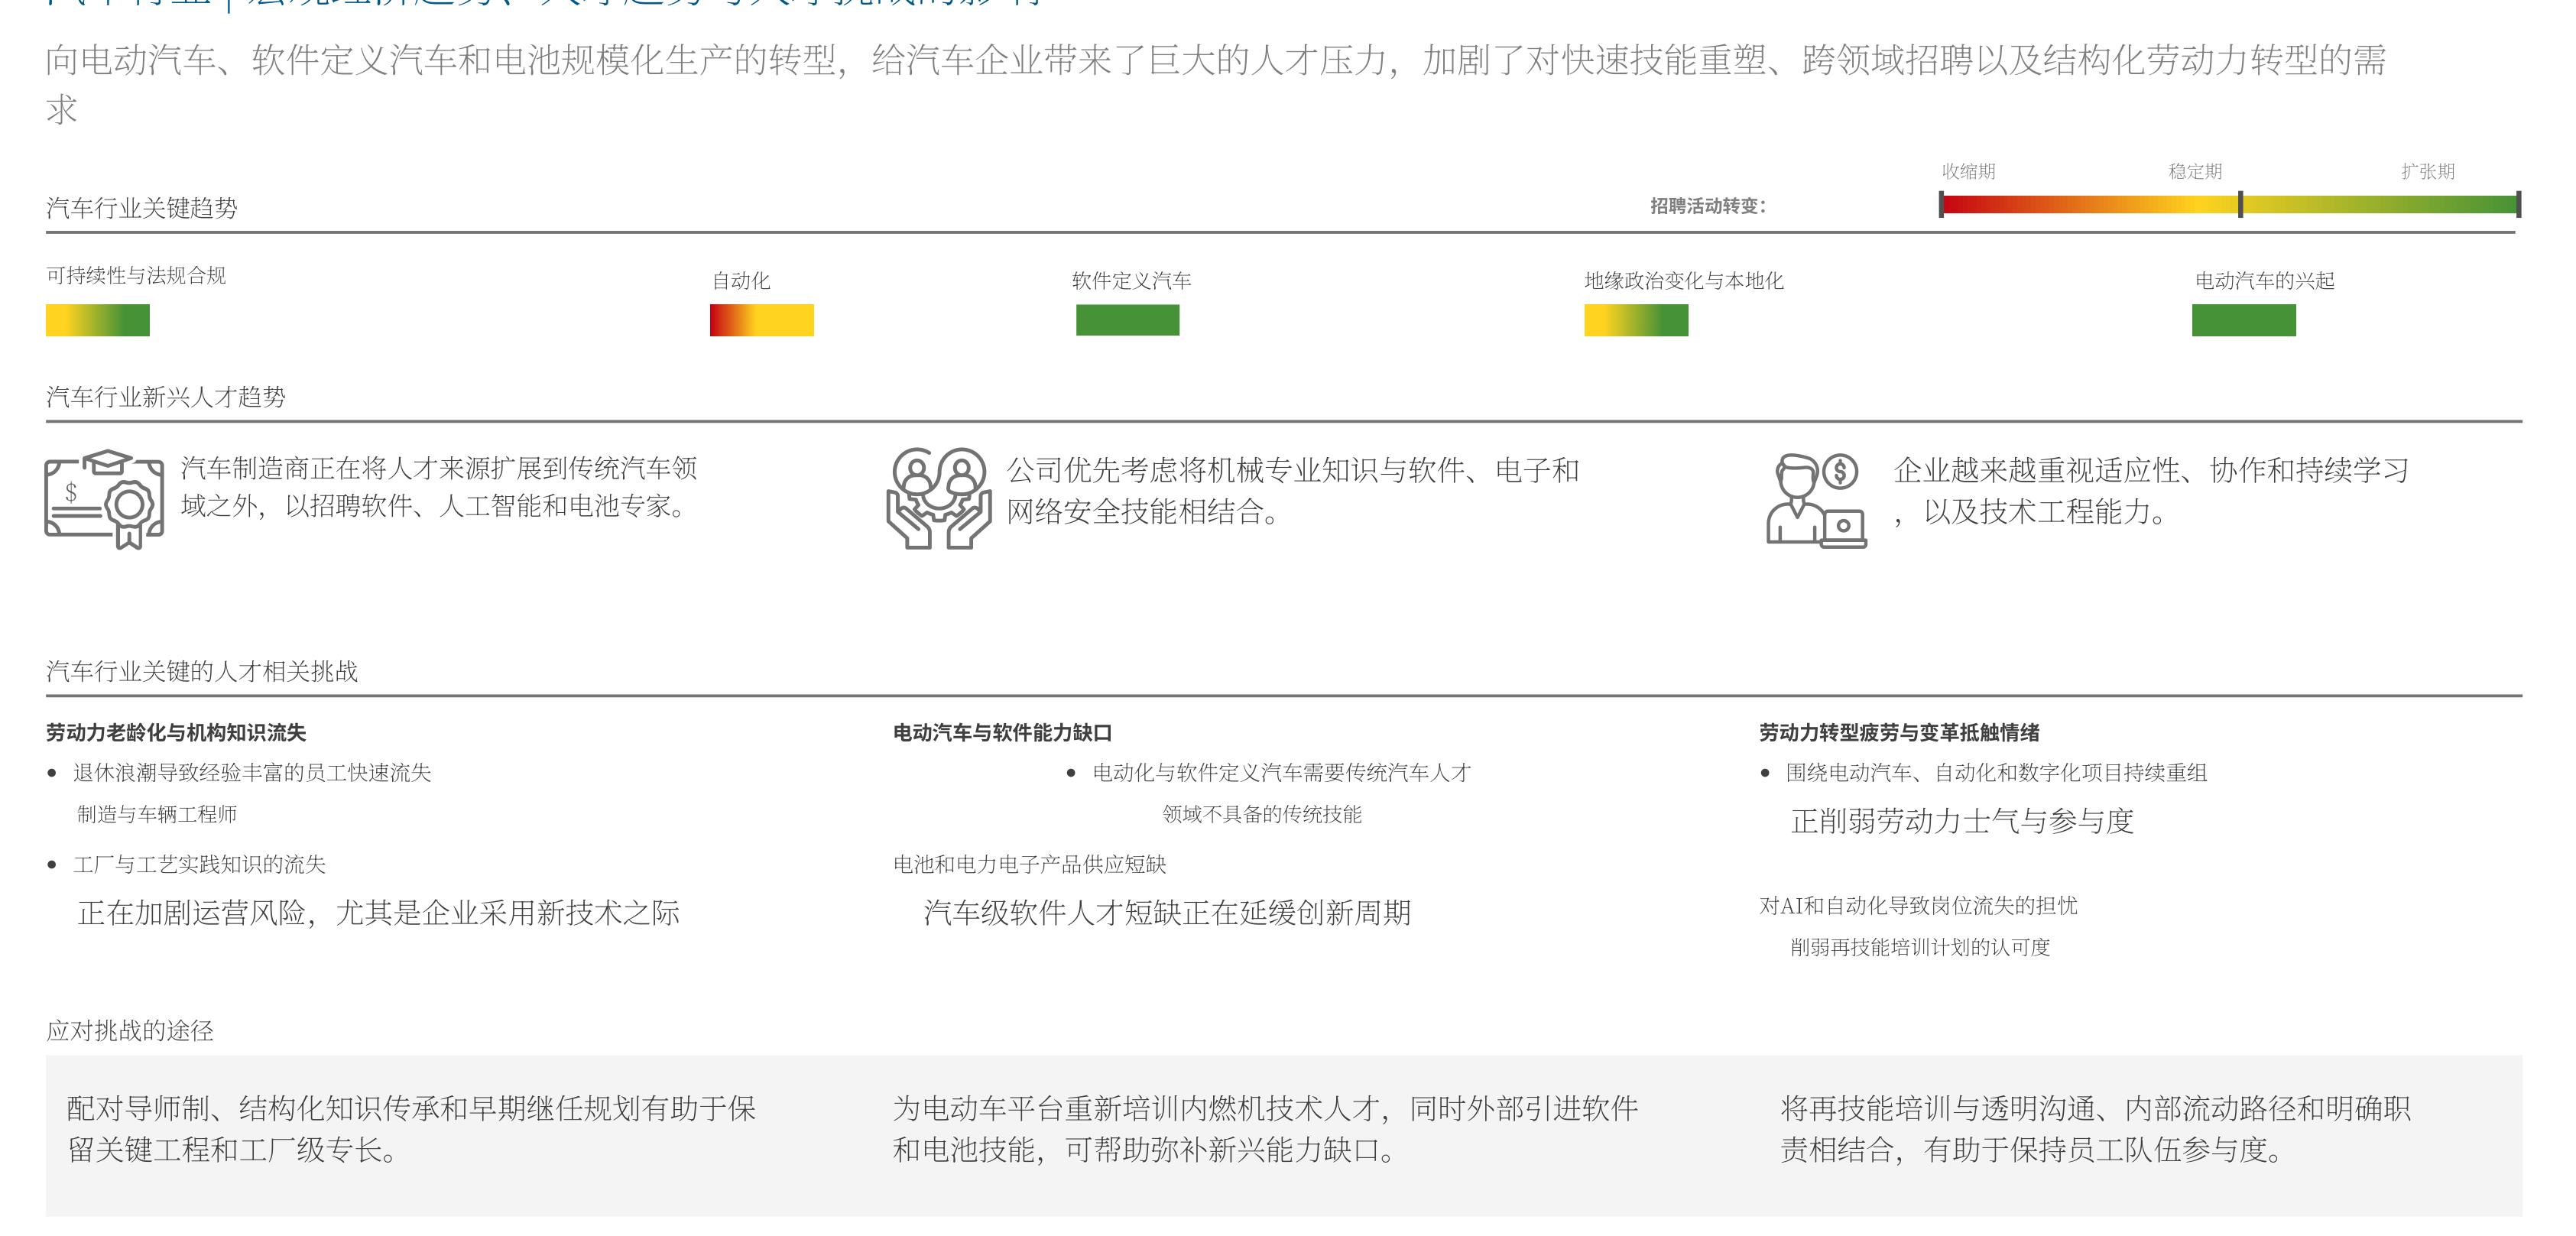
Task: Click the 工厂与工艺实践知识的流失 bullet
Action: (x=199, y=865)
